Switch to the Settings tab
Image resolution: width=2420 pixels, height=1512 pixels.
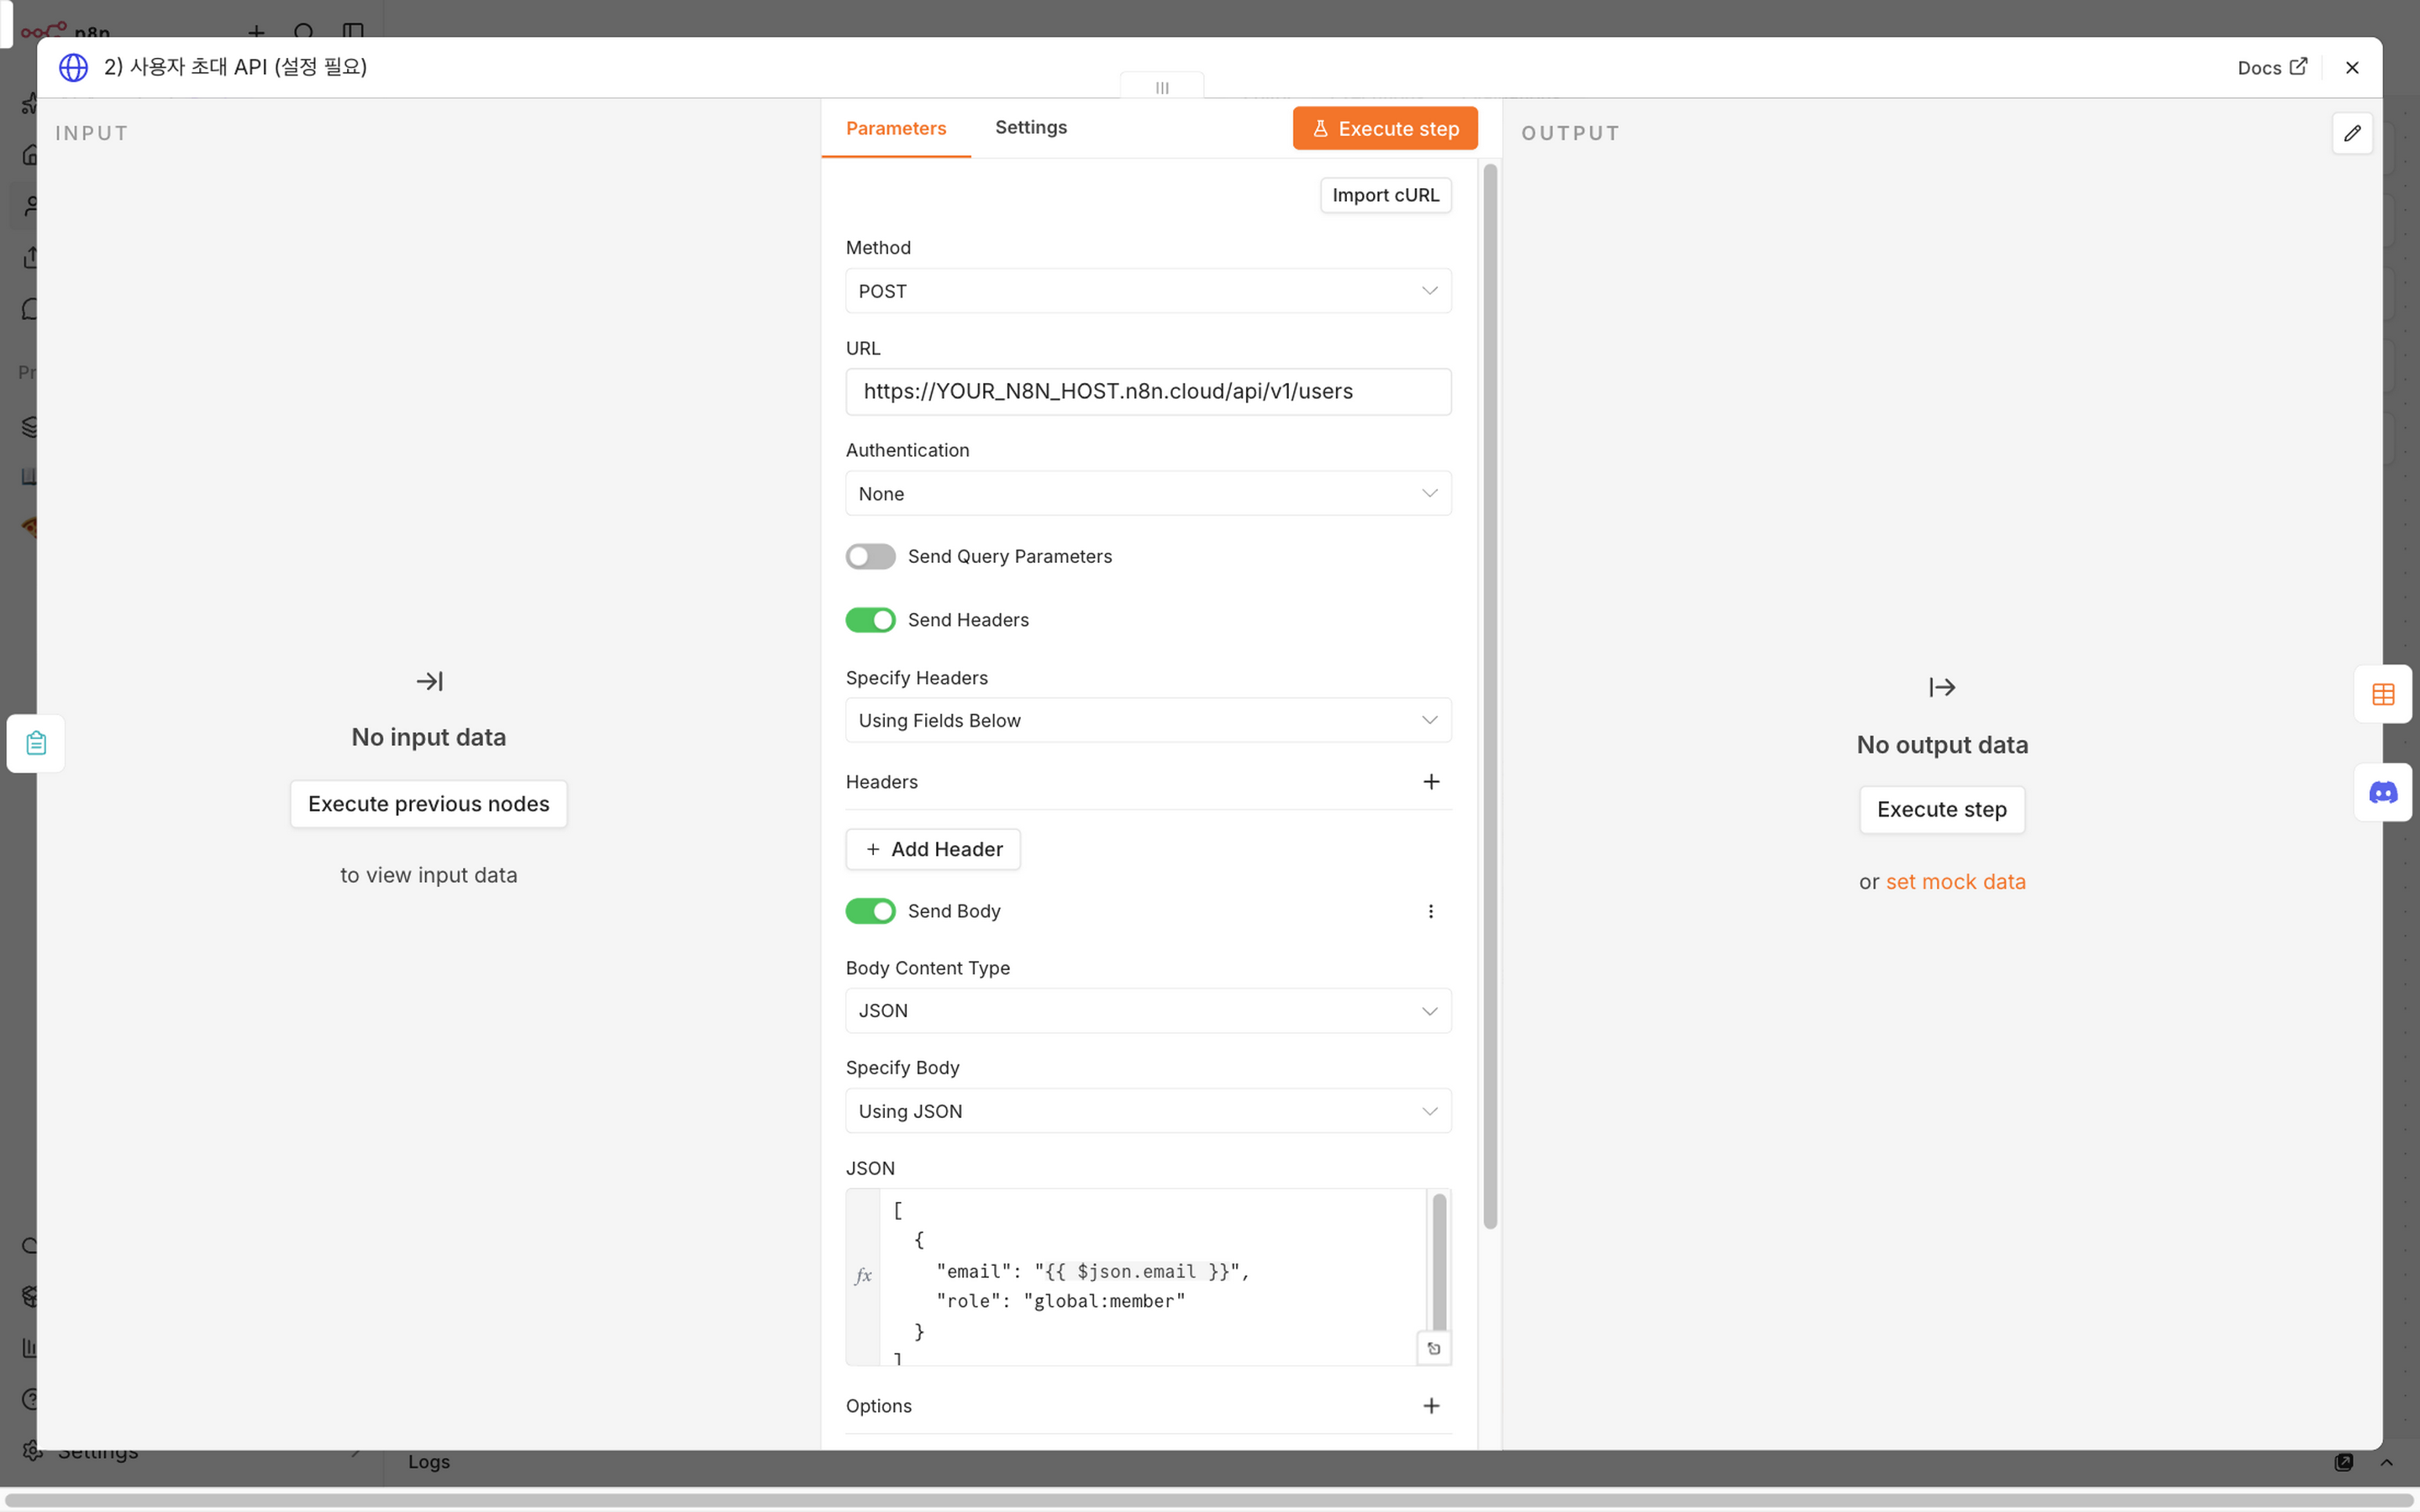tap(1031, 127)
